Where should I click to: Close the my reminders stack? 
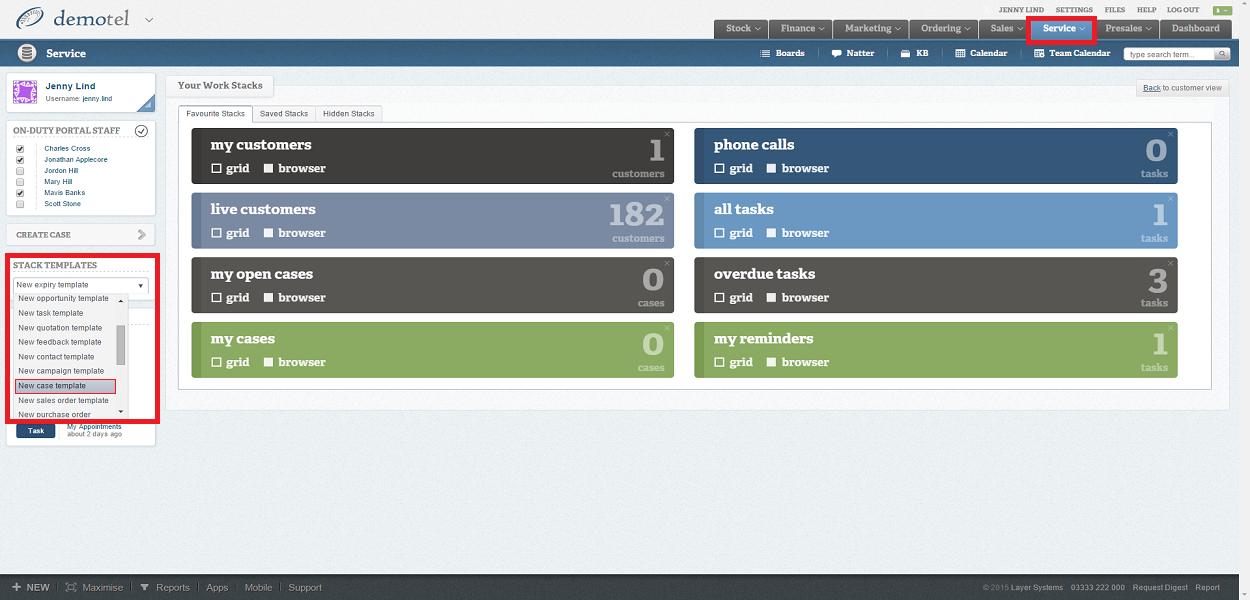(1170, 328)
